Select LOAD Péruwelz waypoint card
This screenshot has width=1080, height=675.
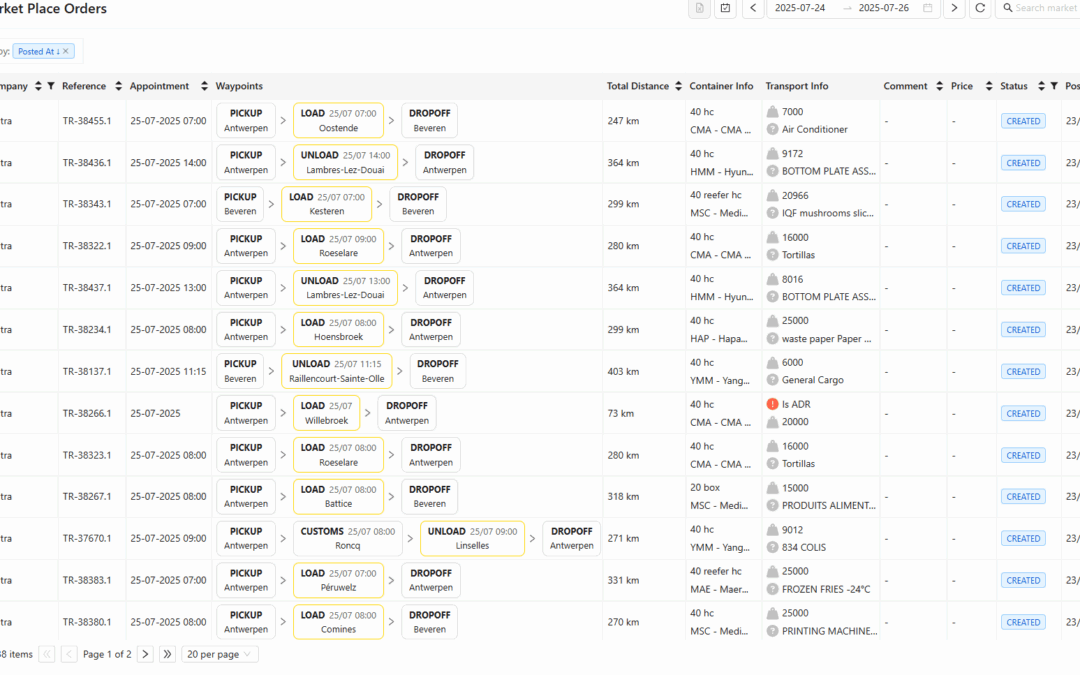pyautogui.click(x=338, y=581)
